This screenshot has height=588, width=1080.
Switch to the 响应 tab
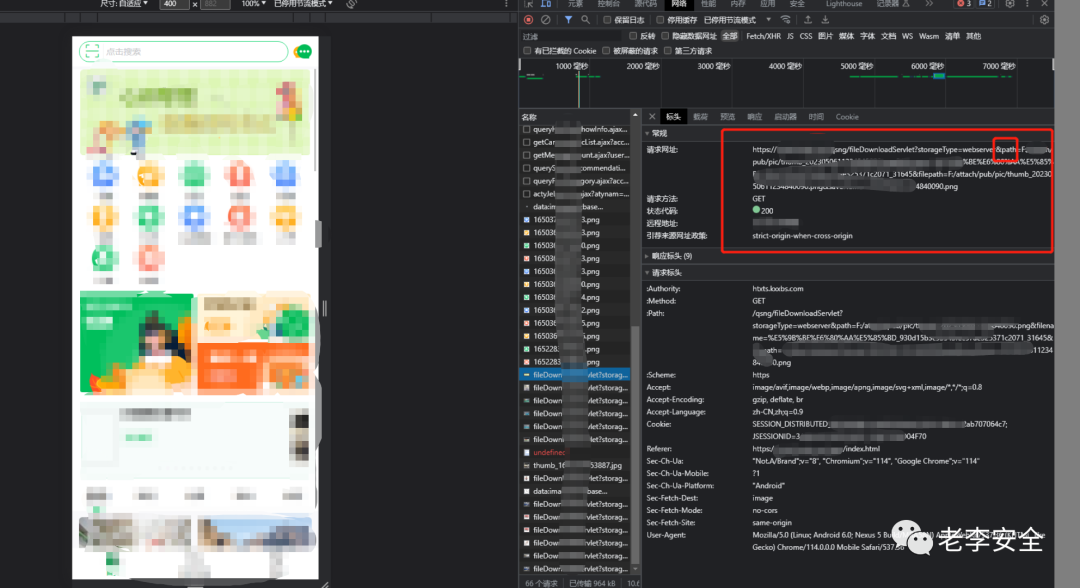pyautogui.click(x=754, y=117)
